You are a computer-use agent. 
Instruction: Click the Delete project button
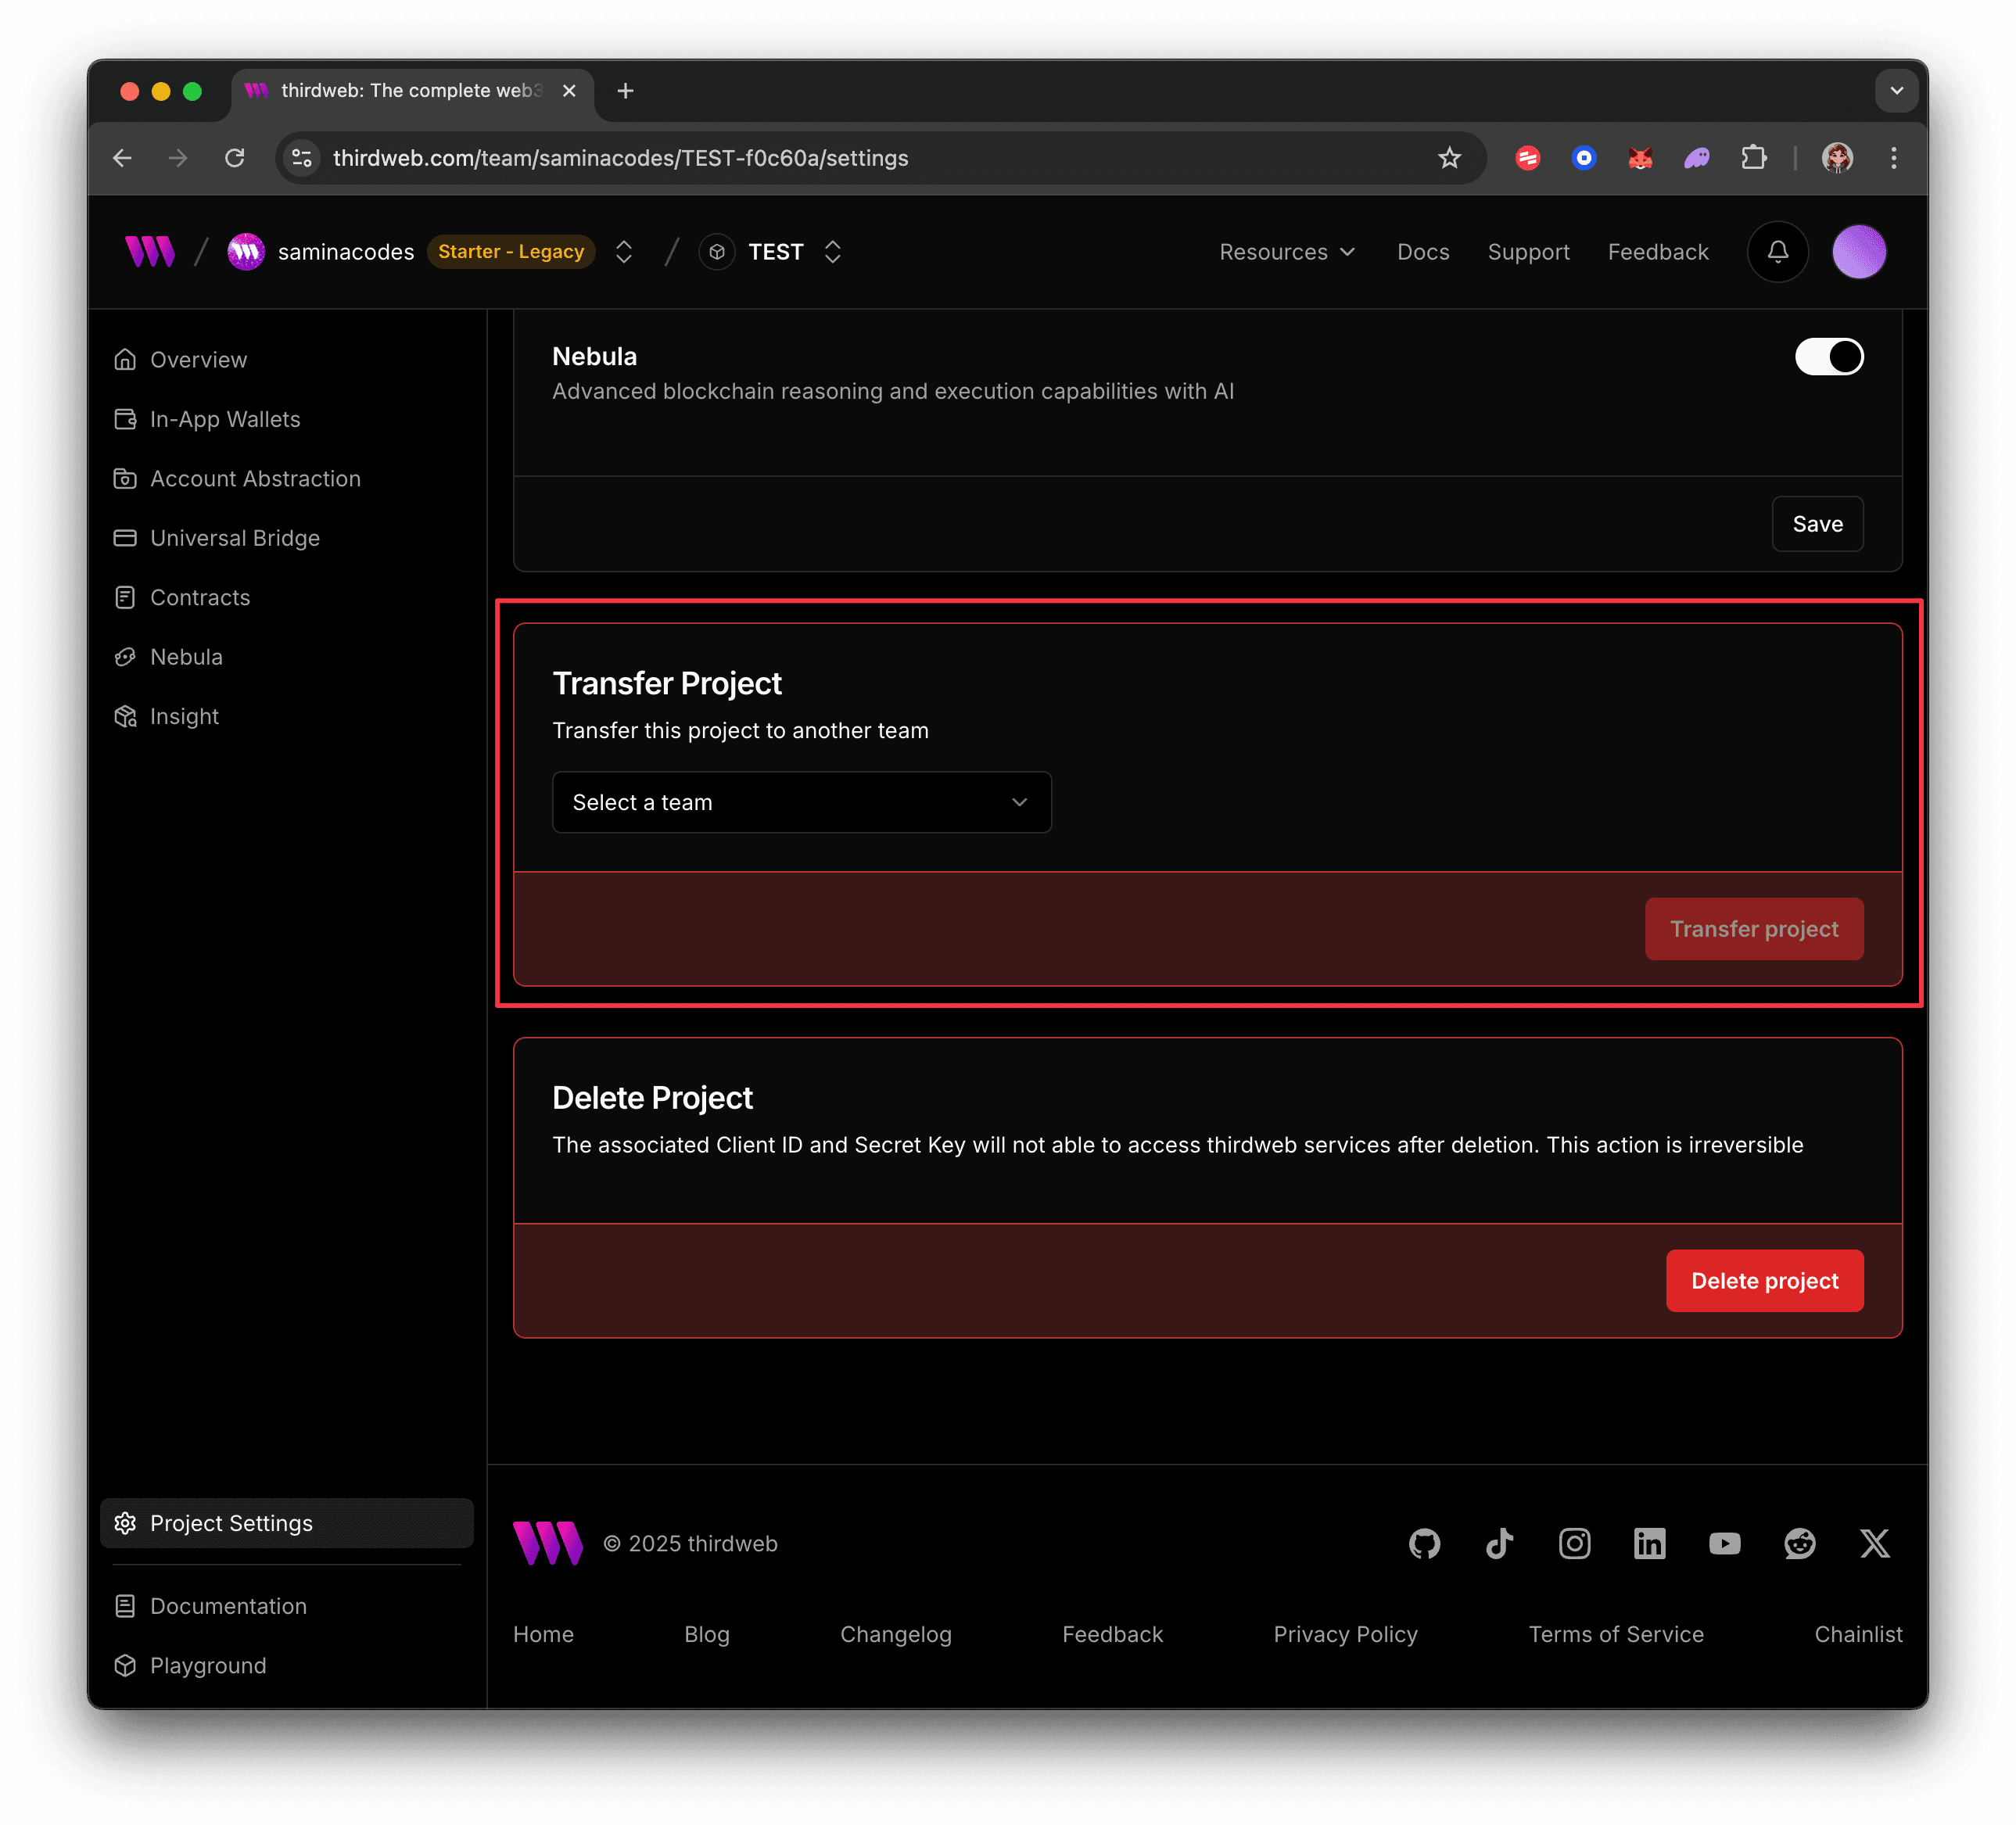[1763, 1281]
